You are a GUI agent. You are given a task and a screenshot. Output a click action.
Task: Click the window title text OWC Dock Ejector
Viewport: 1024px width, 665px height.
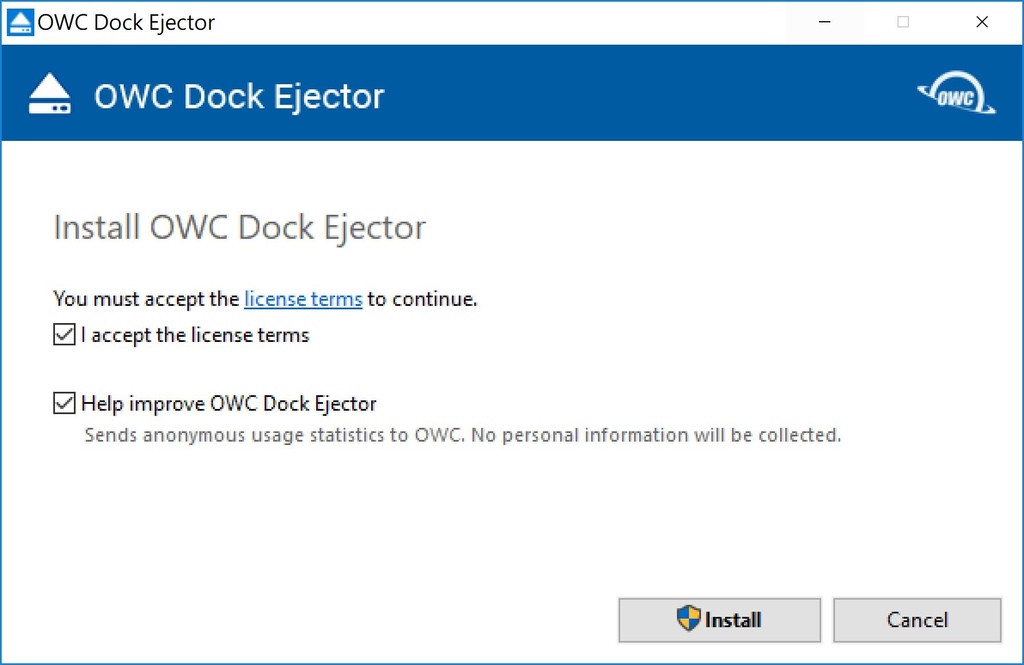(x=126, y=22)
